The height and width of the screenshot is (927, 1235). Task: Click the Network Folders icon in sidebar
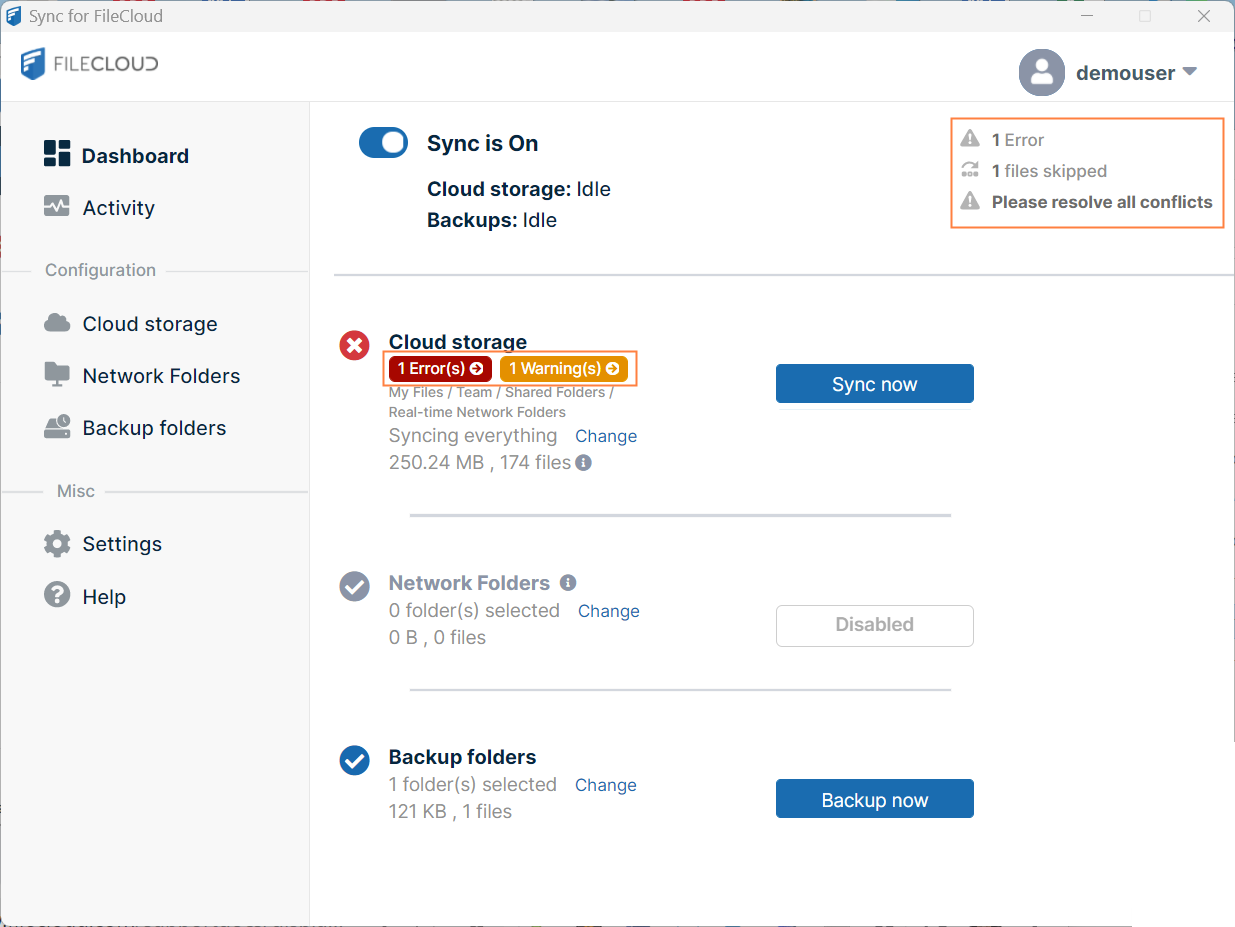pos(57,375)
